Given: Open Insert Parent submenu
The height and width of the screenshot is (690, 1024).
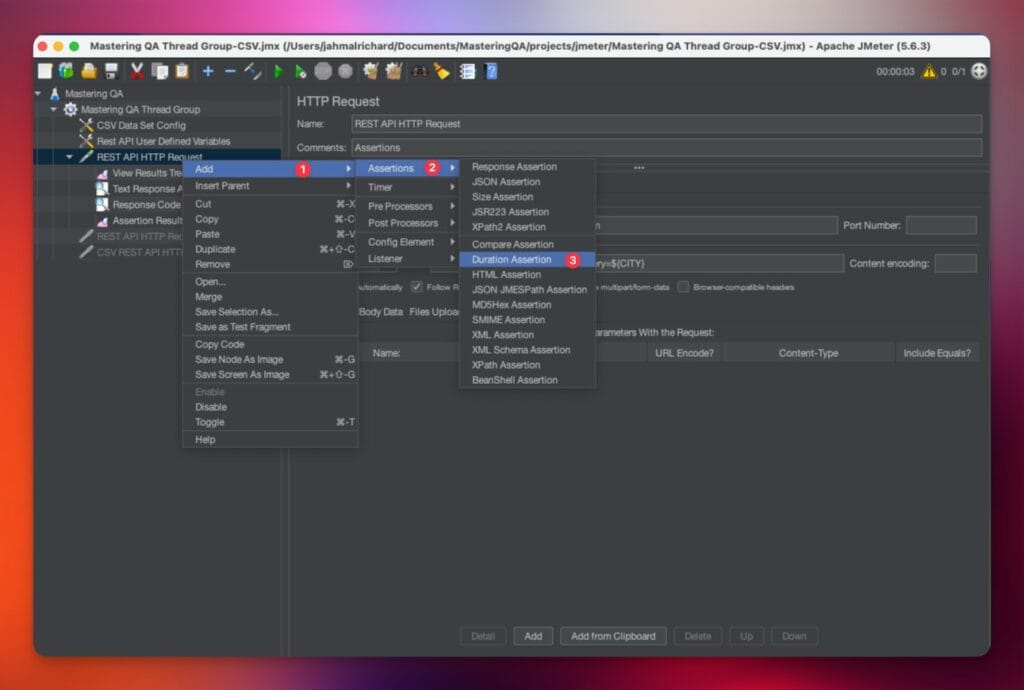Looking at the screenshot, I should pos(270,186).
